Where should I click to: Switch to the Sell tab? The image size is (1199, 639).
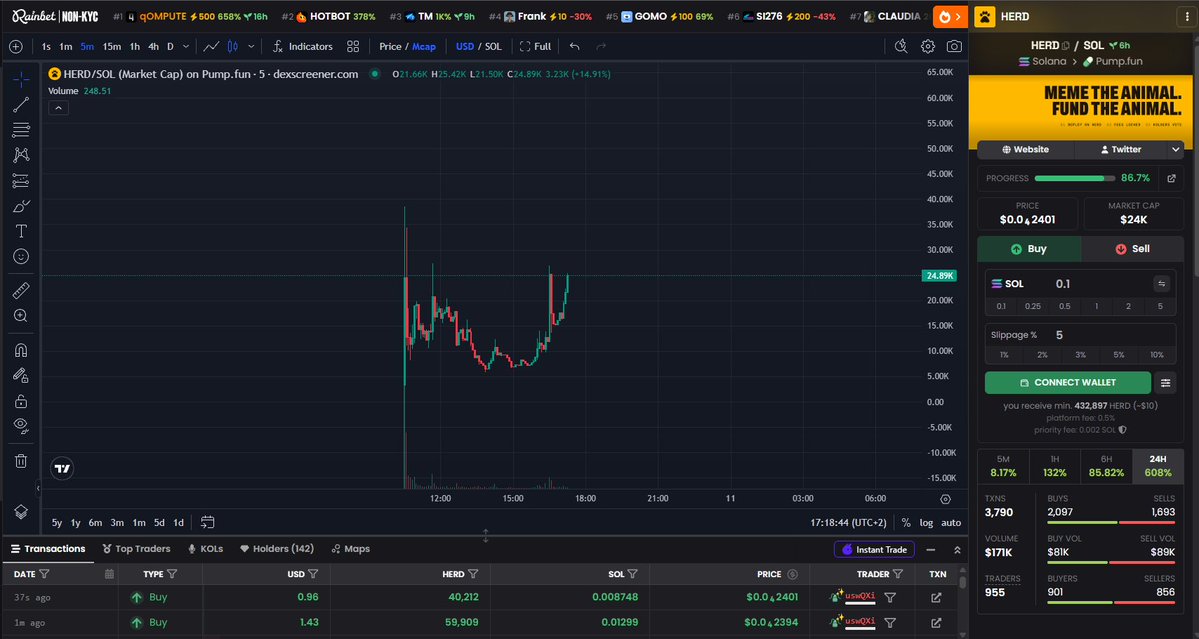[x=1132, y=249]
